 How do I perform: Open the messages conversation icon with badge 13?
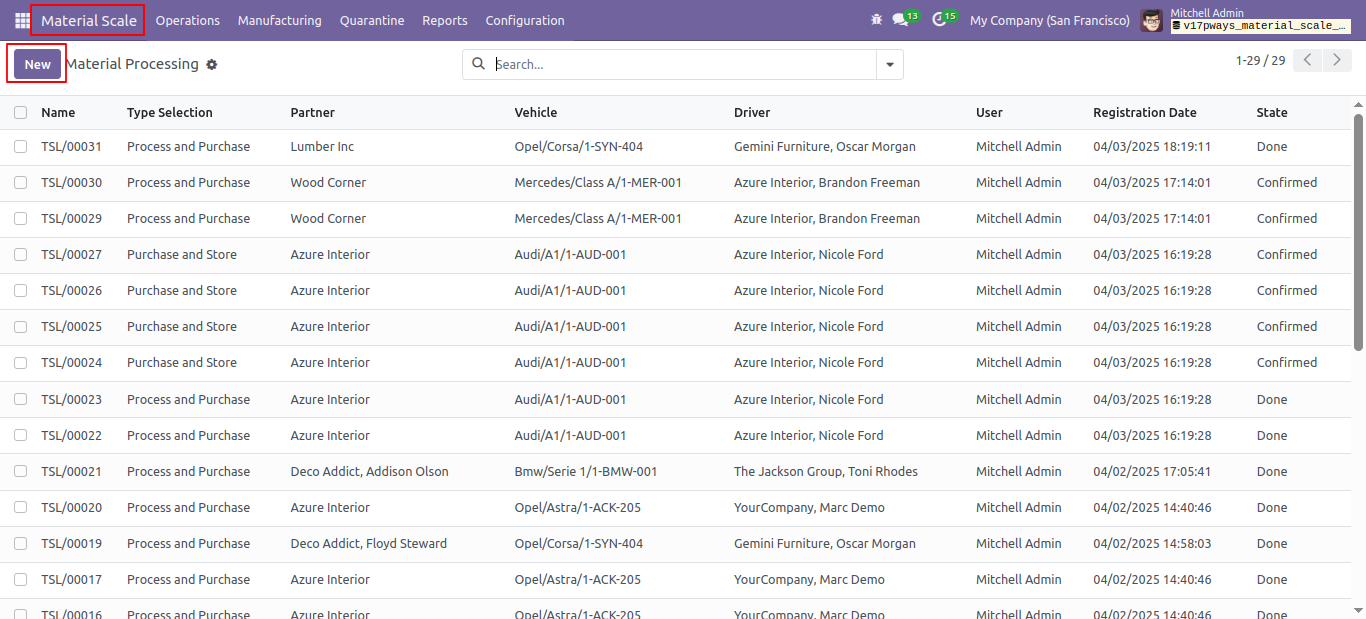(904, 20)
